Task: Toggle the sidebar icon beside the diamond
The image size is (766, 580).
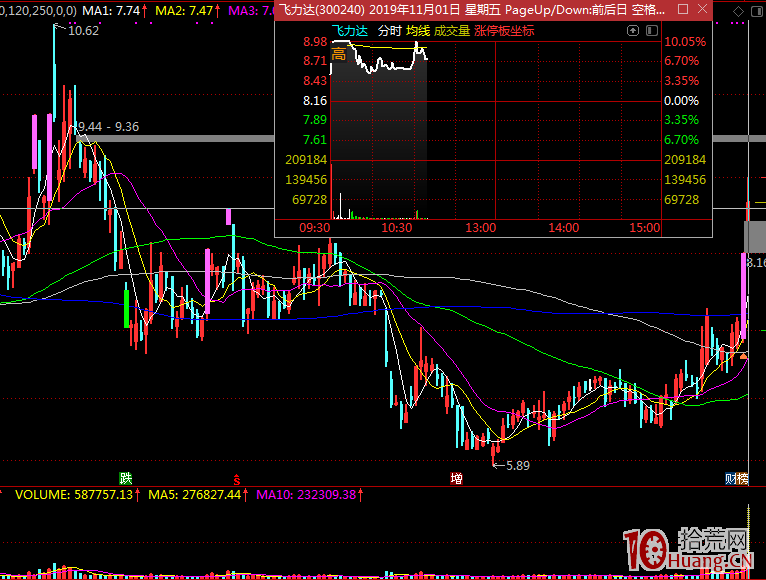Action: [x=758, y=11]
